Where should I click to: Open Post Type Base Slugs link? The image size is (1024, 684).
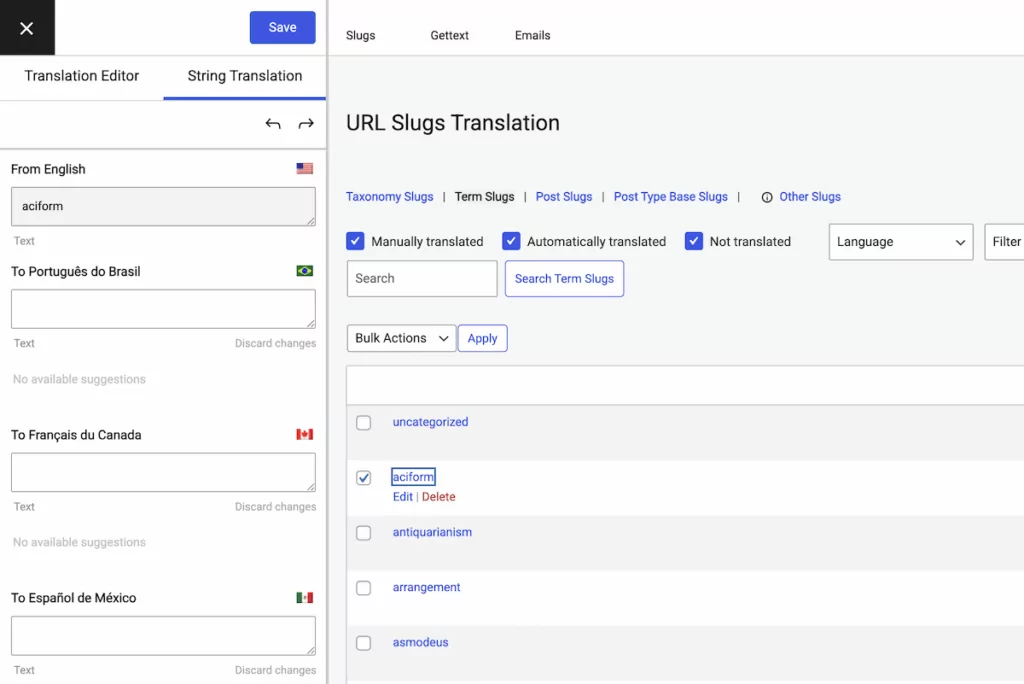(670, 197)
